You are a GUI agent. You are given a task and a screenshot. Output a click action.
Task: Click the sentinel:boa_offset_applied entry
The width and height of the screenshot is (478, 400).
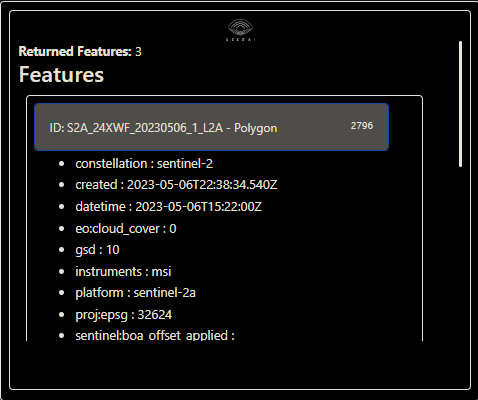tap(155, 335)
